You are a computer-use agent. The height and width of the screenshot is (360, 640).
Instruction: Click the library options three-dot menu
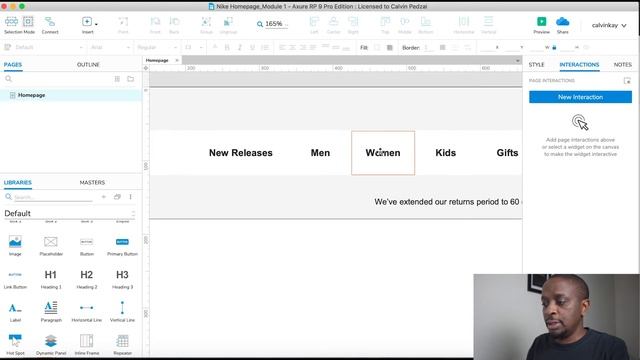[131, 197]
